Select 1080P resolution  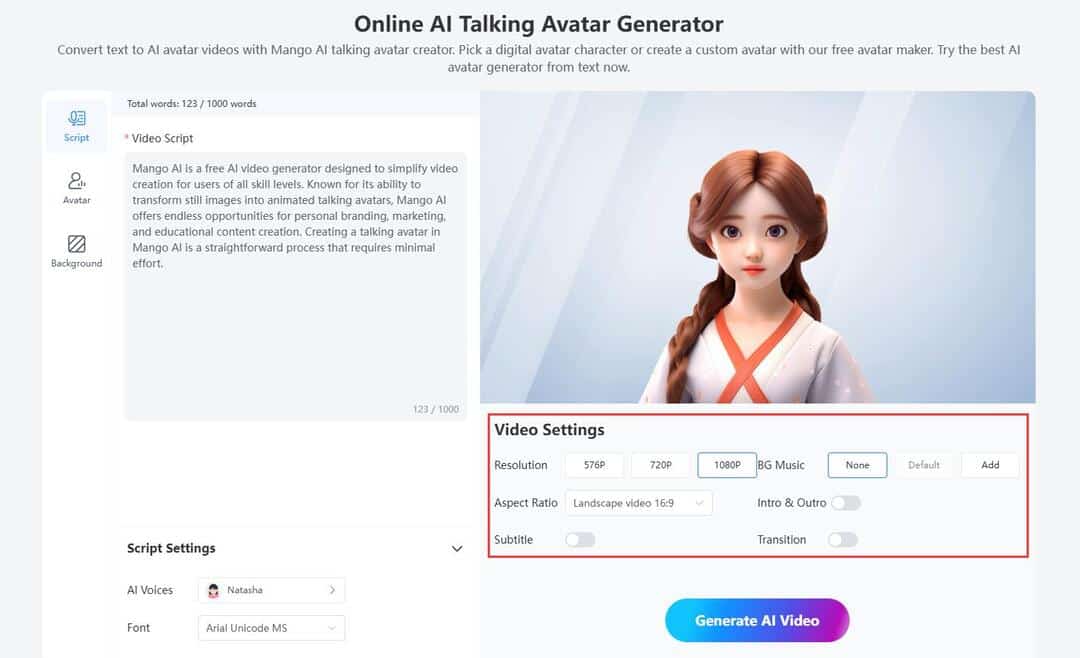click(x=727, y=465)
